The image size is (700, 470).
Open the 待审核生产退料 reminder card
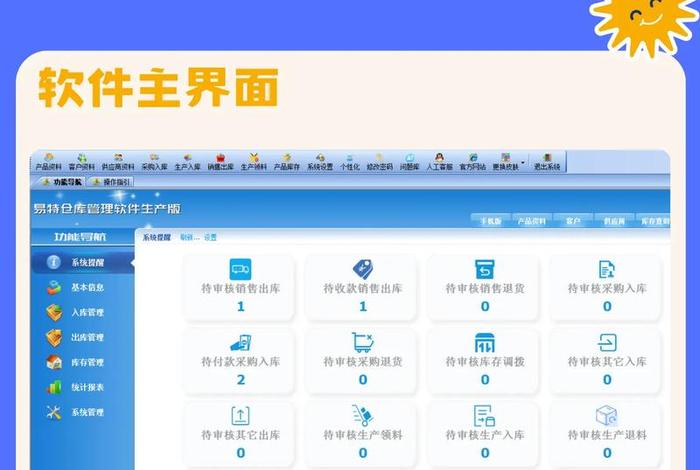pos(607,434)
